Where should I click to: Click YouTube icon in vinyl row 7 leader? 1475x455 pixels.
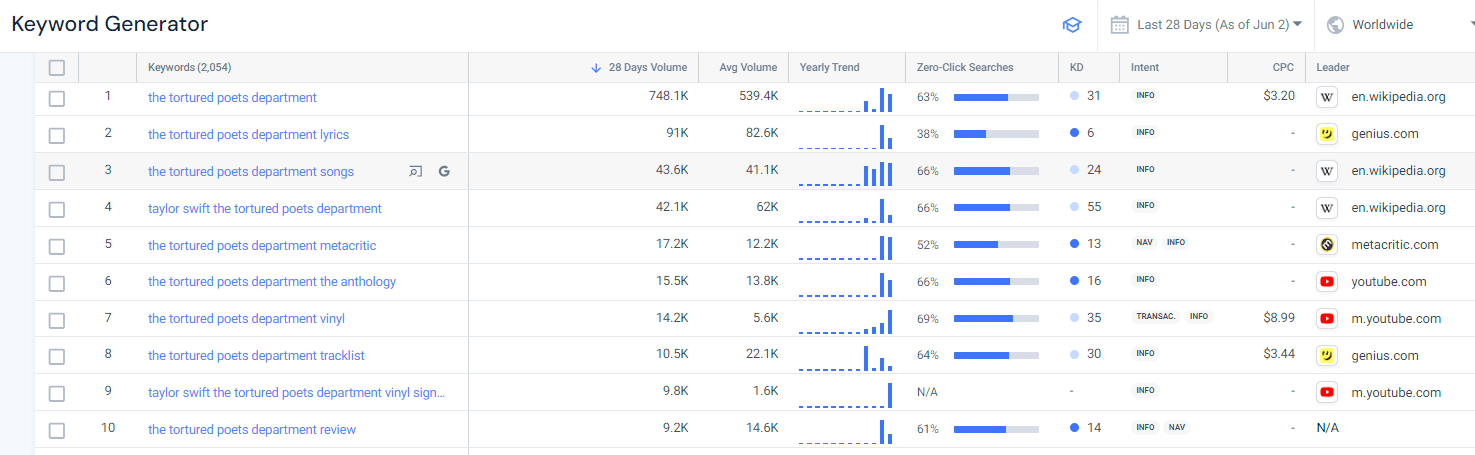(x=1327, y=319)
